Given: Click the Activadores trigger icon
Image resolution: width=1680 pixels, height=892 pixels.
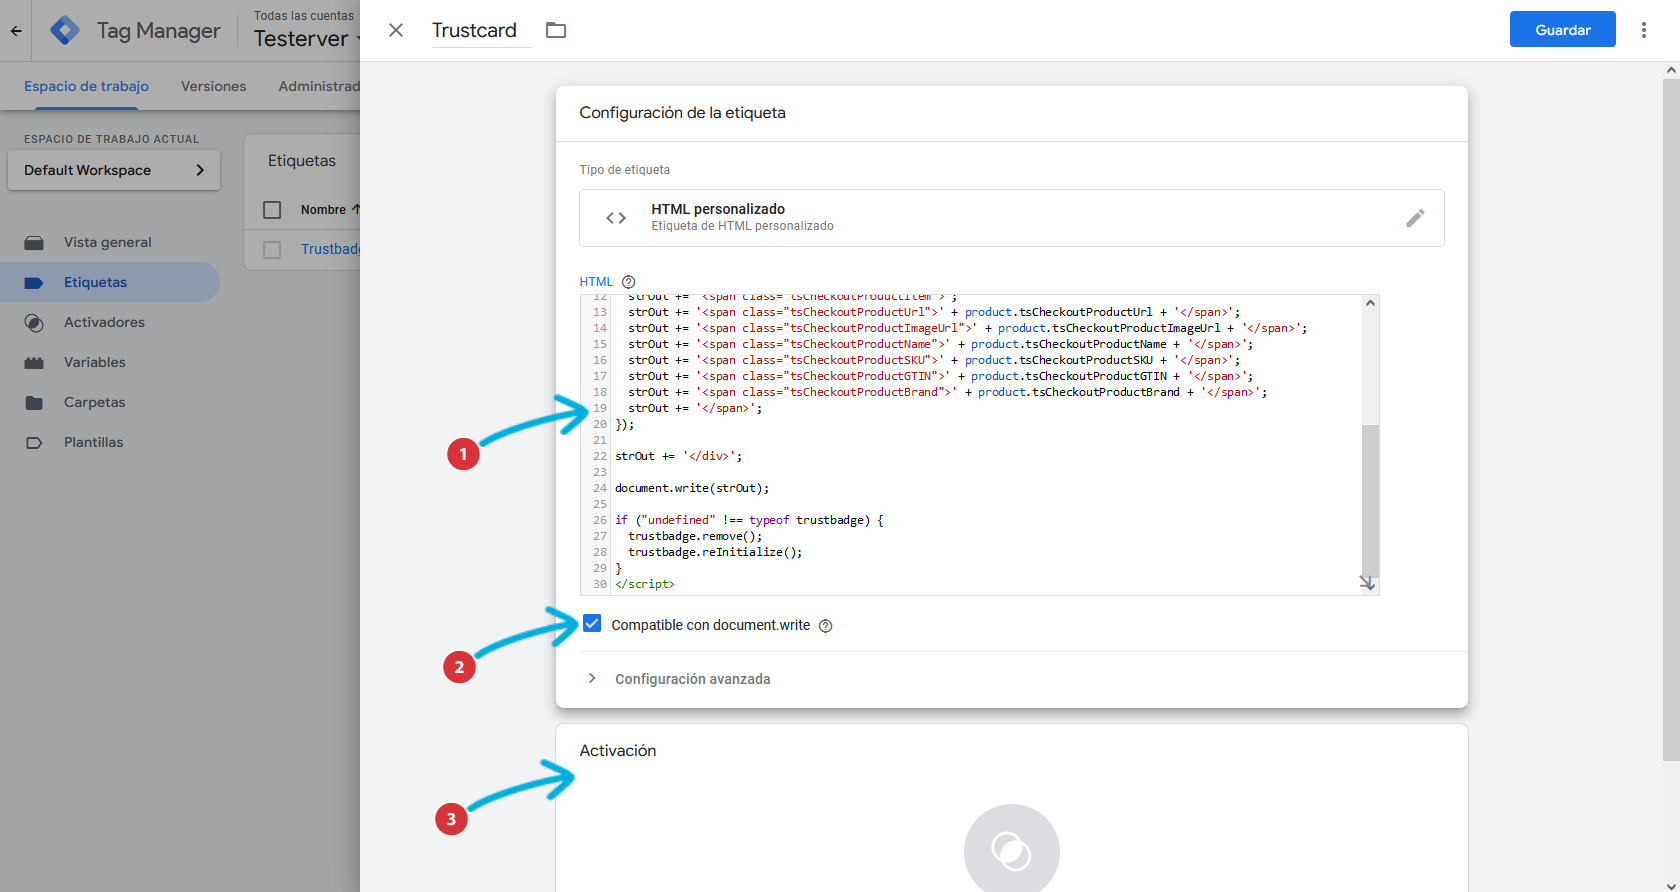Looking at the screenshot, I should (34, 323).
